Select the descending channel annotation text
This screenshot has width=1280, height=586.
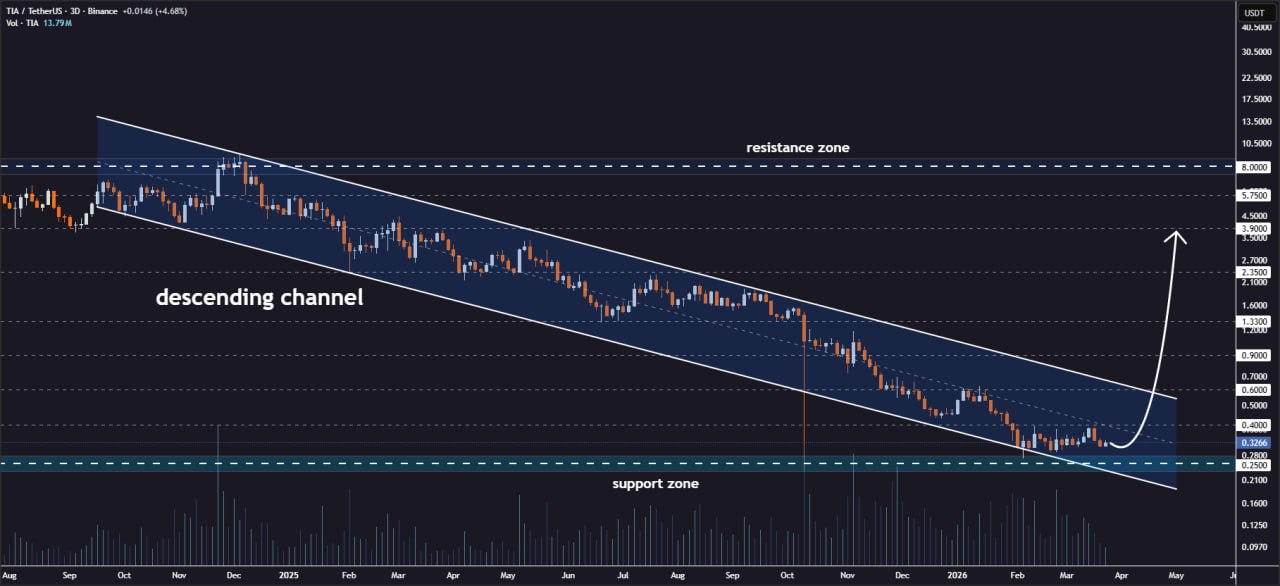click(x=259, y=297)
